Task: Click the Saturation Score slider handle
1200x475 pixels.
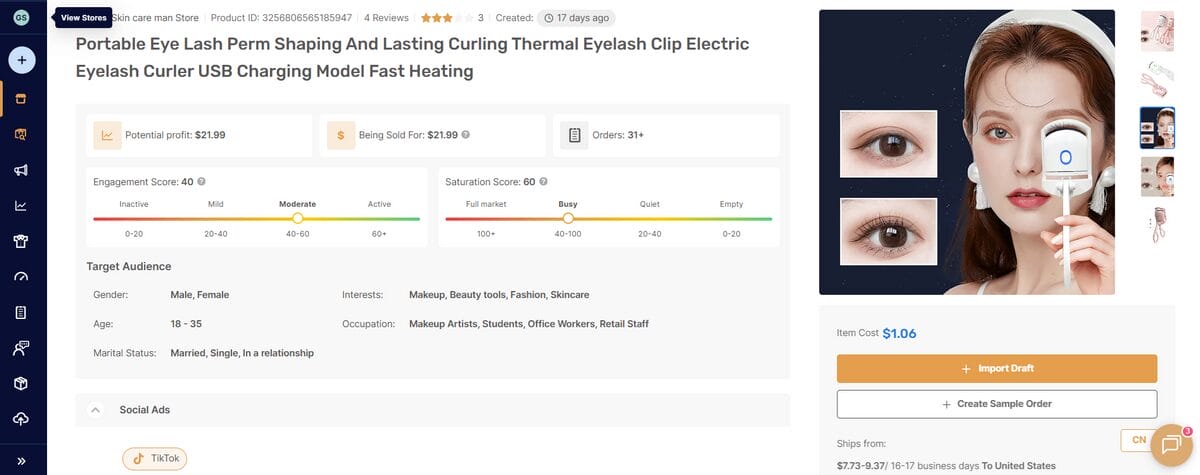Action: [568, 218]
